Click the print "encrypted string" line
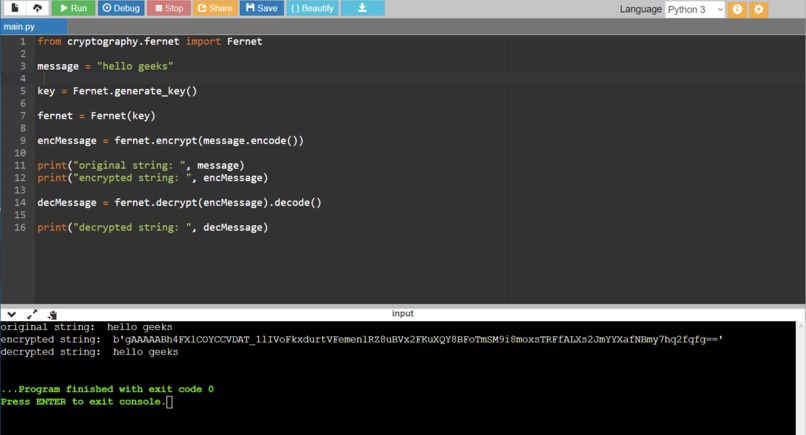The image size is (806, 435). click(153, 177)
